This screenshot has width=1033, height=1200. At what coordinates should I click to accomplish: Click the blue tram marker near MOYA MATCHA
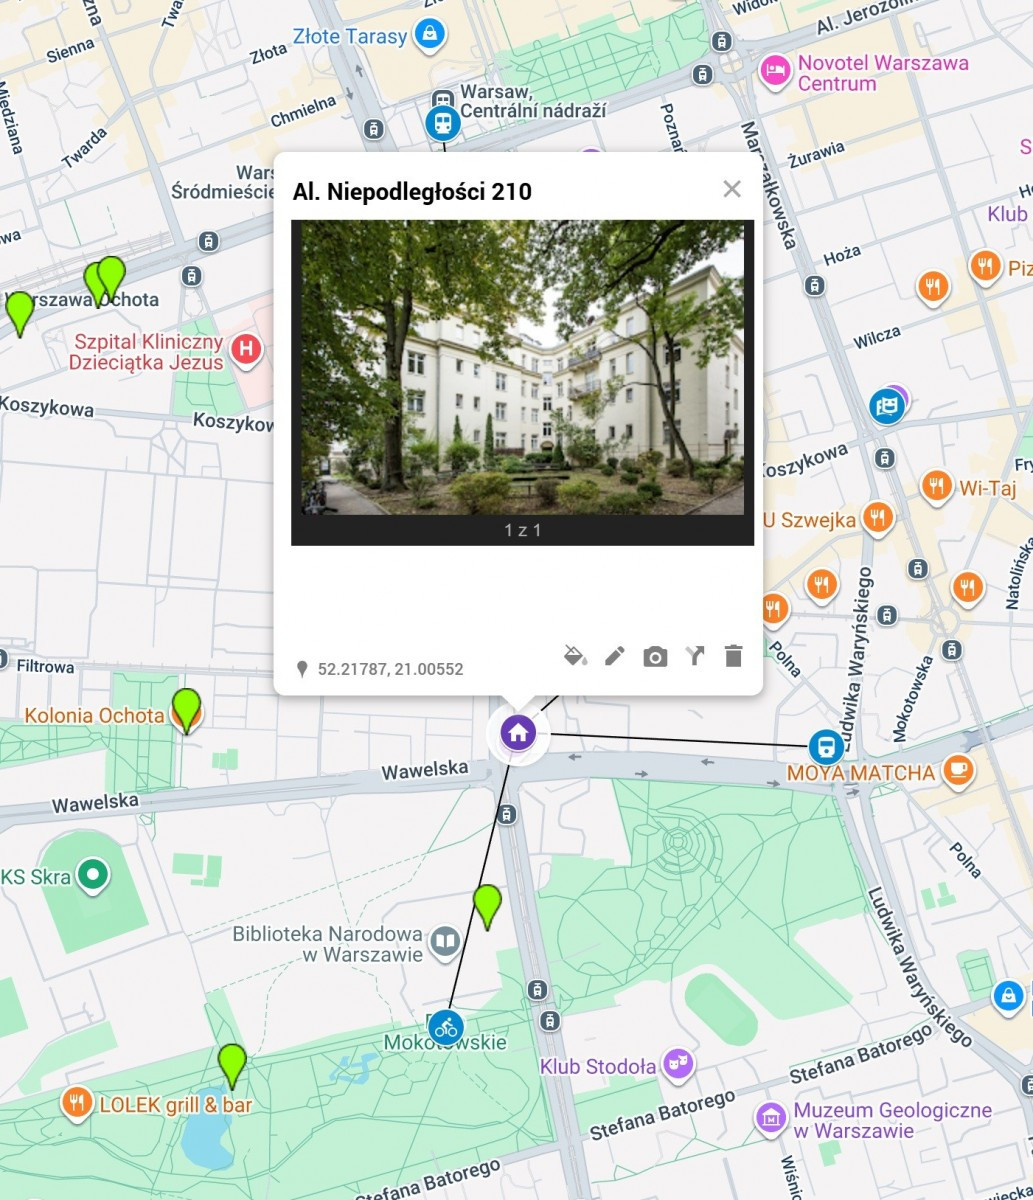[826, 746]
